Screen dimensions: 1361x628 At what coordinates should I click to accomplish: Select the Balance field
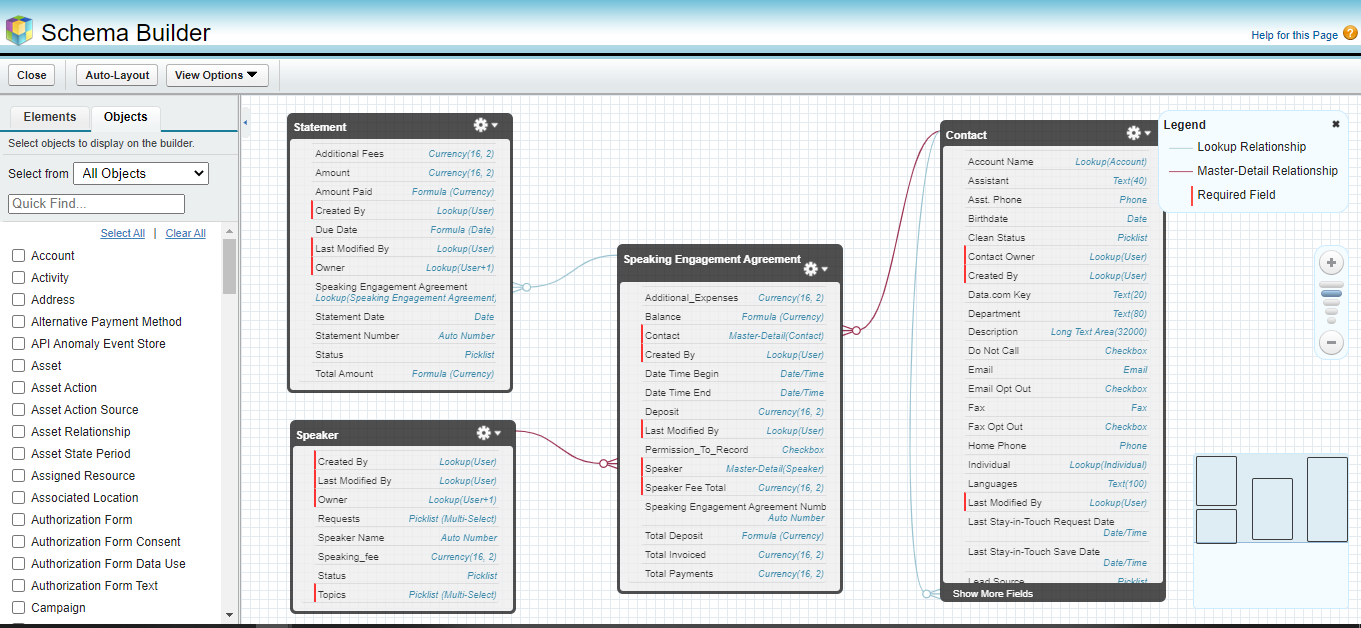click(734, 317)
